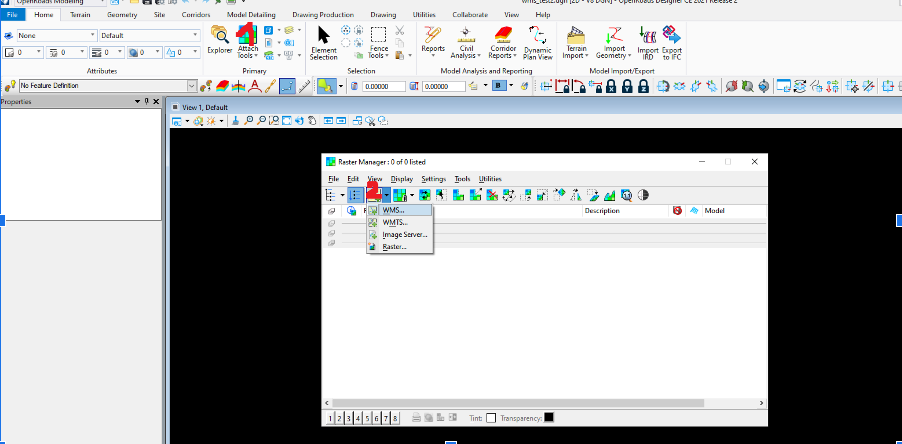Open Civil Analysis tools
The image size is (902, 444).
[465, 41]
